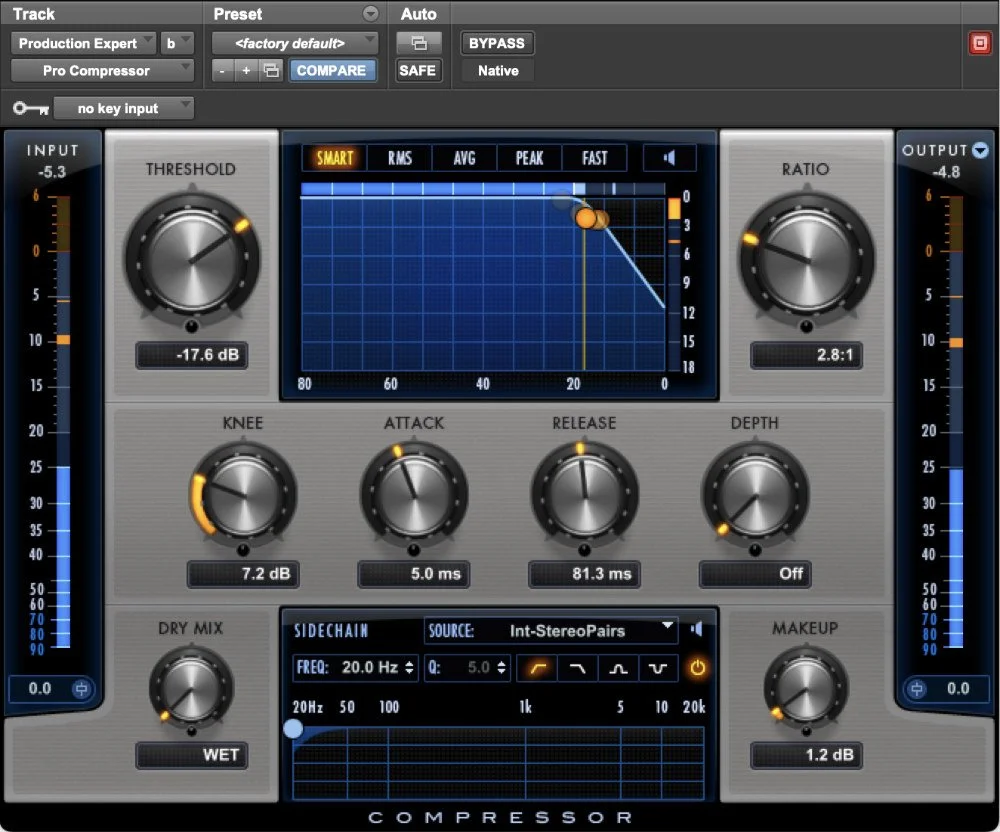Select the notch sidechain filter shape
This screenshot has height=832, width=1000.
coord(658,668)
